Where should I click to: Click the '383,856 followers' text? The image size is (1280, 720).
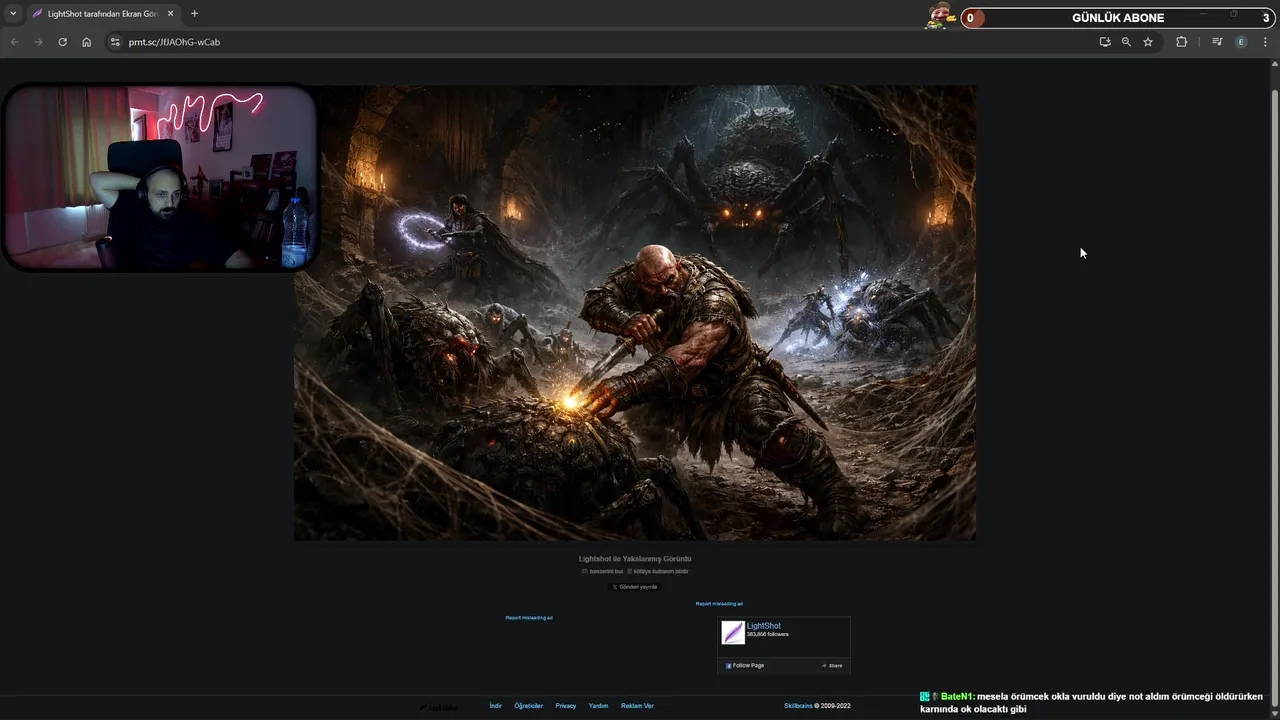[x=767, y=634]
